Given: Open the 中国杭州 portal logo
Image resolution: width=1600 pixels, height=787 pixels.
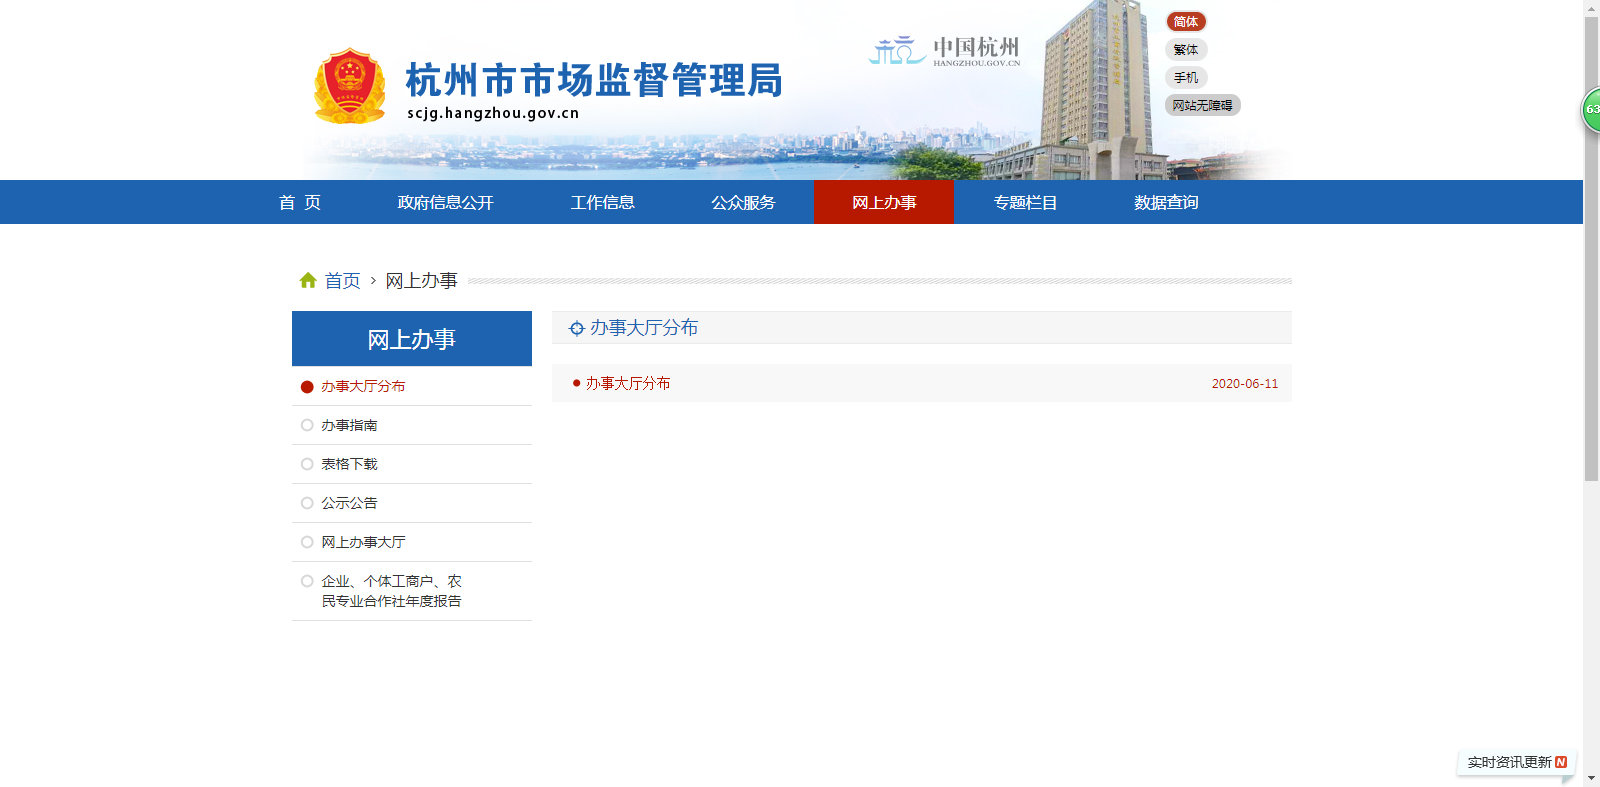Looking at the screenshot, I should point(945,51).
